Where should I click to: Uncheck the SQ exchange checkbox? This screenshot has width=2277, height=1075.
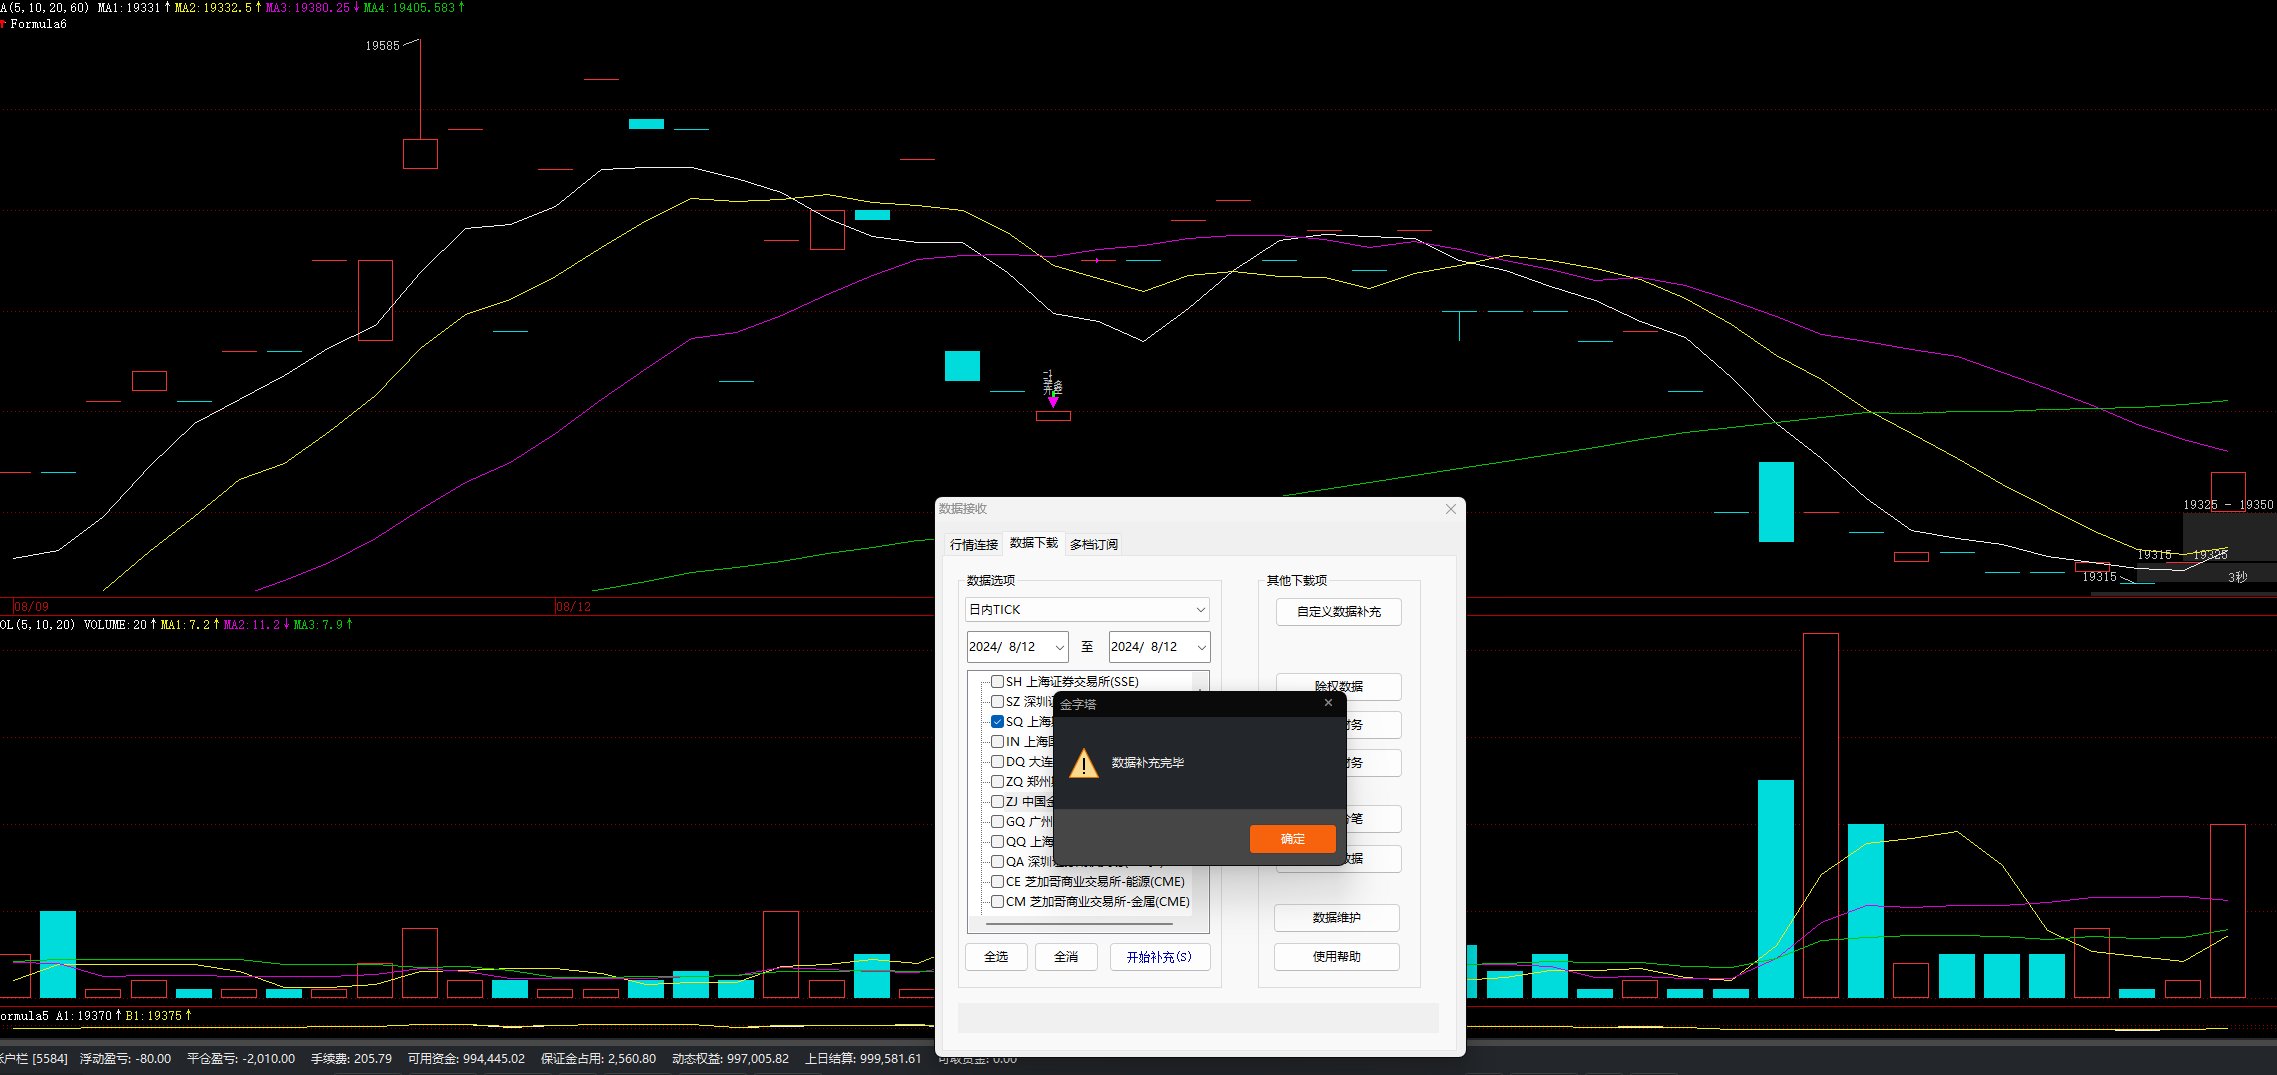pyautogui.click(x=997, y=722)
